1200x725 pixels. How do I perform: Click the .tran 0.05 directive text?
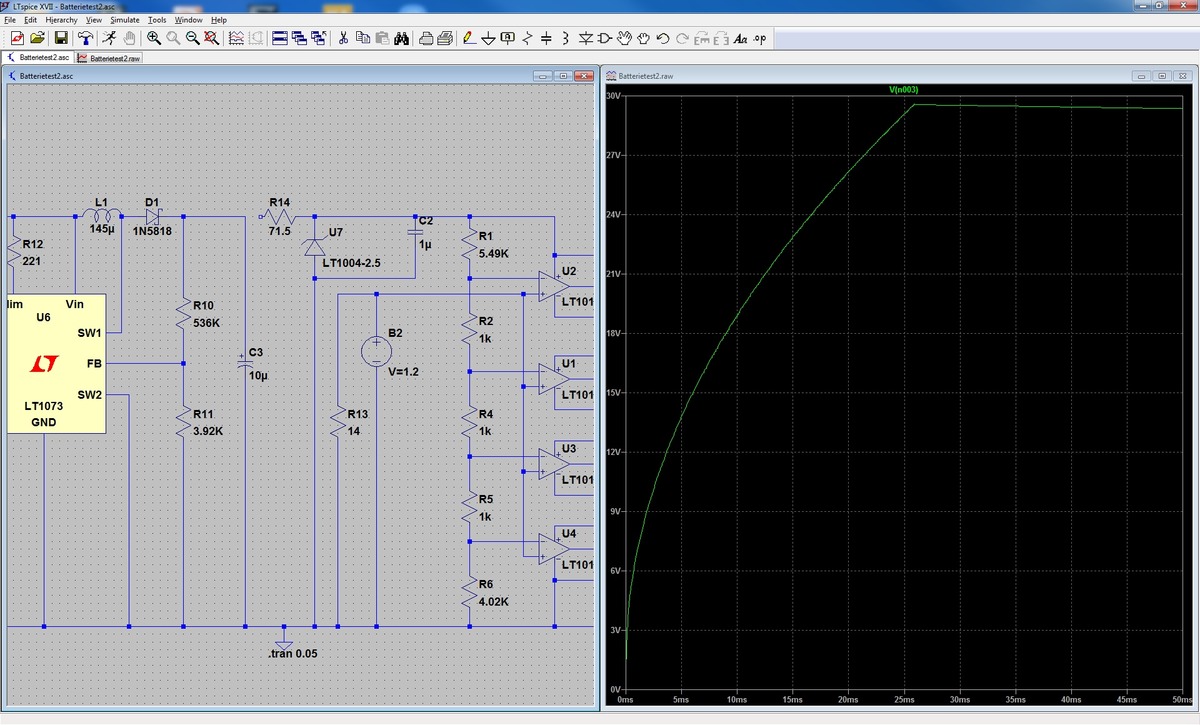tap(295, 654)
